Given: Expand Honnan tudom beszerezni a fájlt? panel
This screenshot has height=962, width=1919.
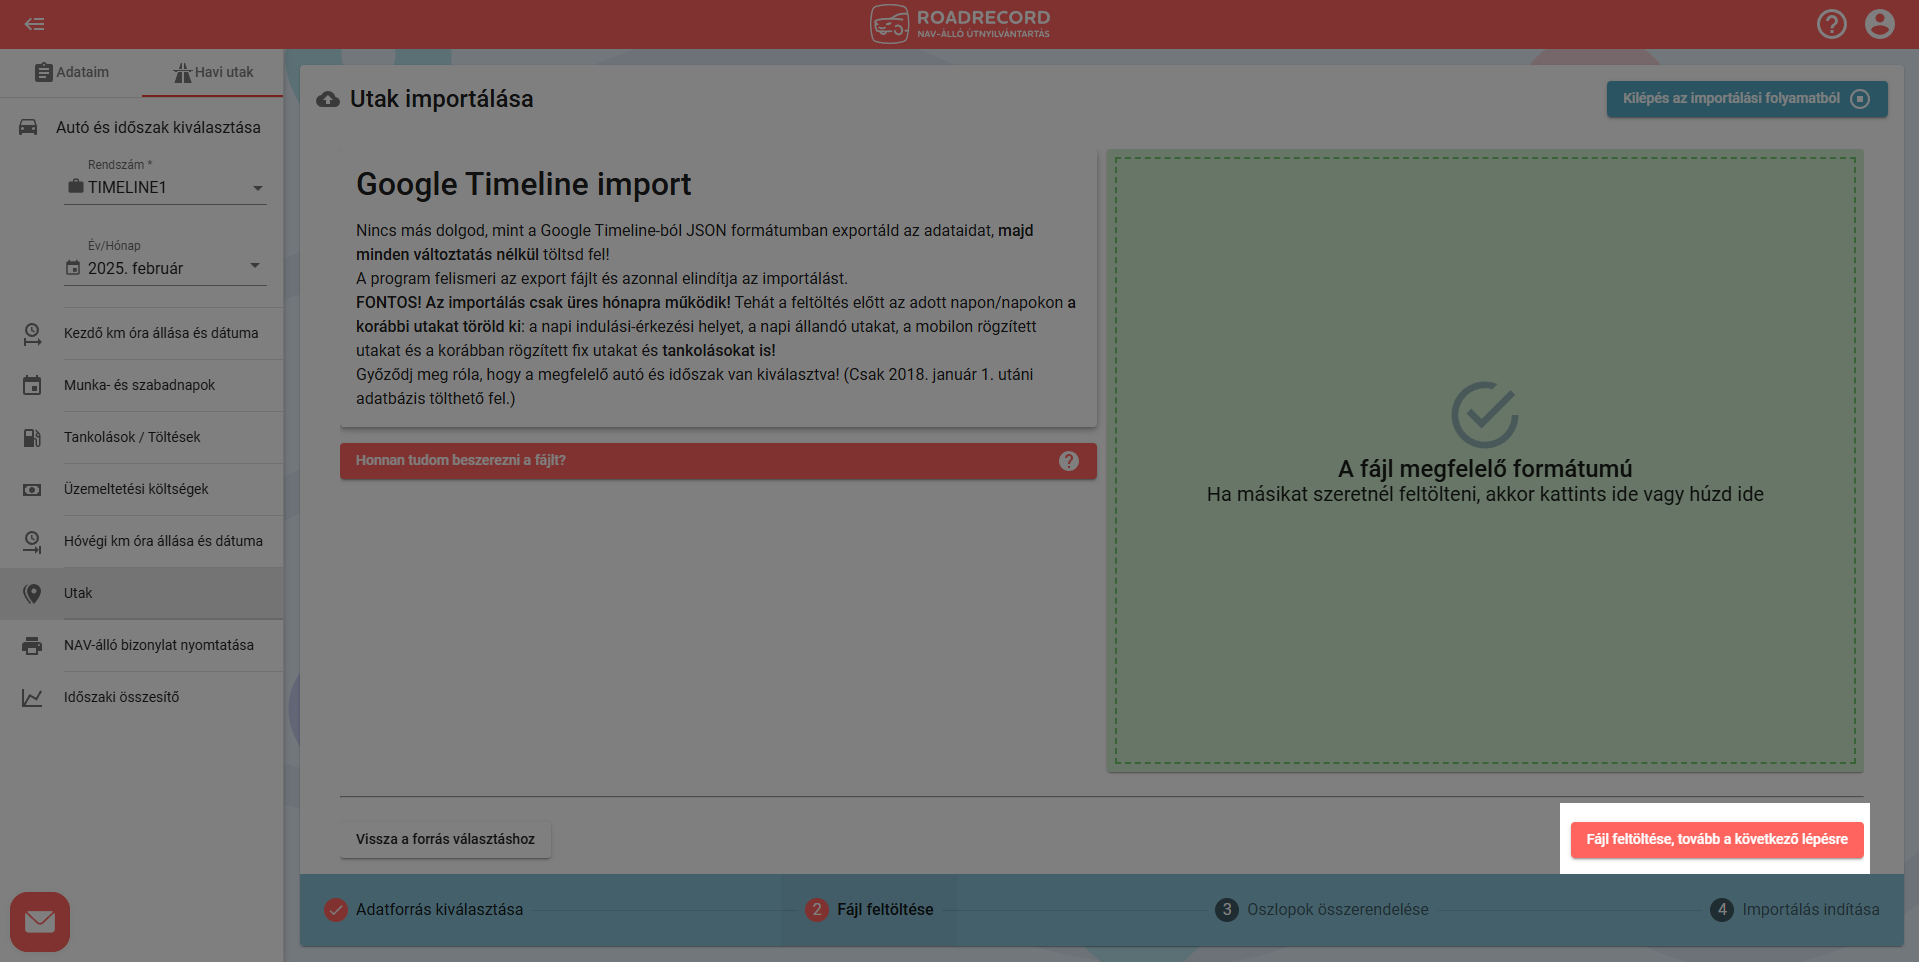Looking at the screenshot, I should 718,461.
